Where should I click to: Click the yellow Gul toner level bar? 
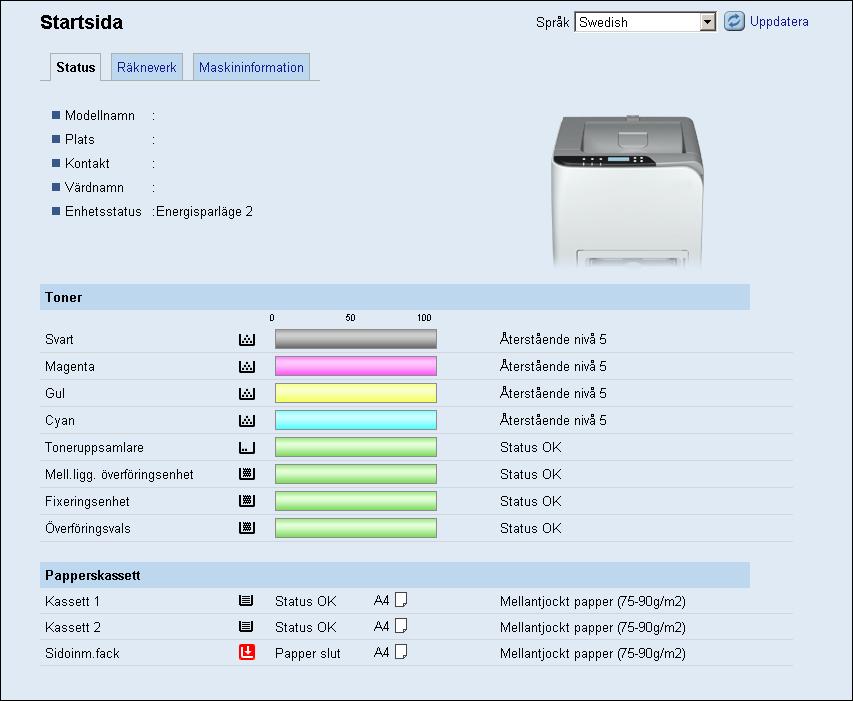tap(356, 393)
